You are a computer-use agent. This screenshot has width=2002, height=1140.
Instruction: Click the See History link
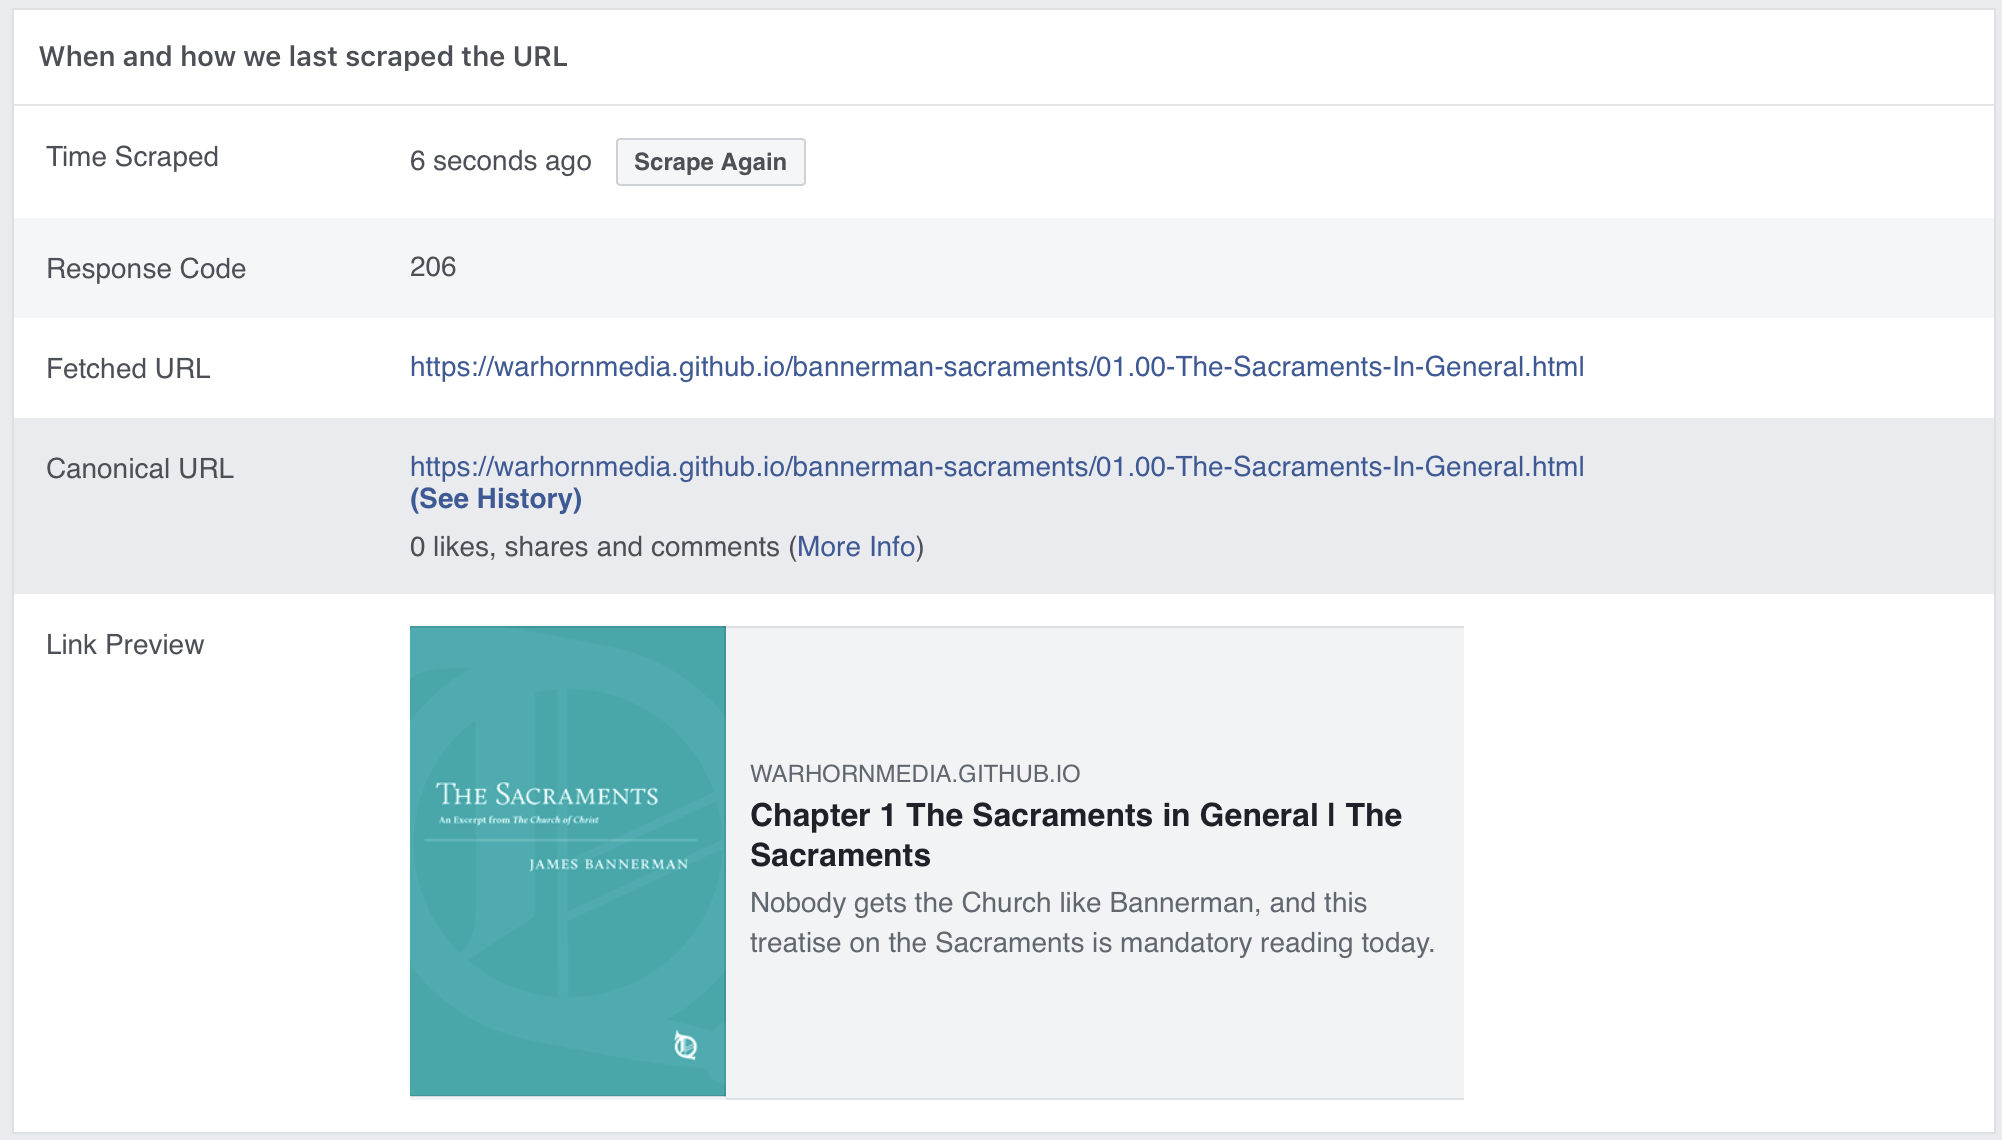coord(495,499)
